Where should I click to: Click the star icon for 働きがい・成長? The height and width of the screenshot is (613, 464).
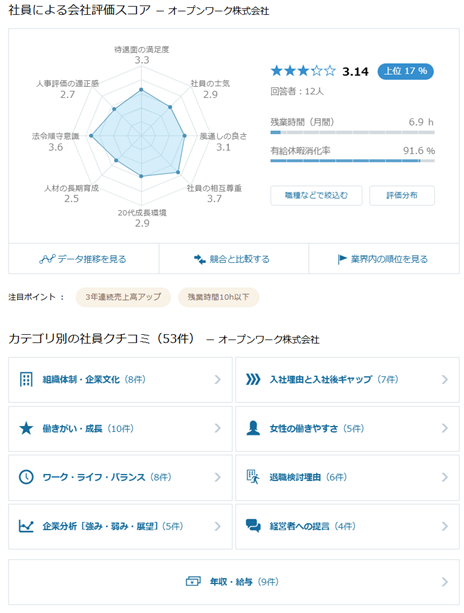coord(26,428)
